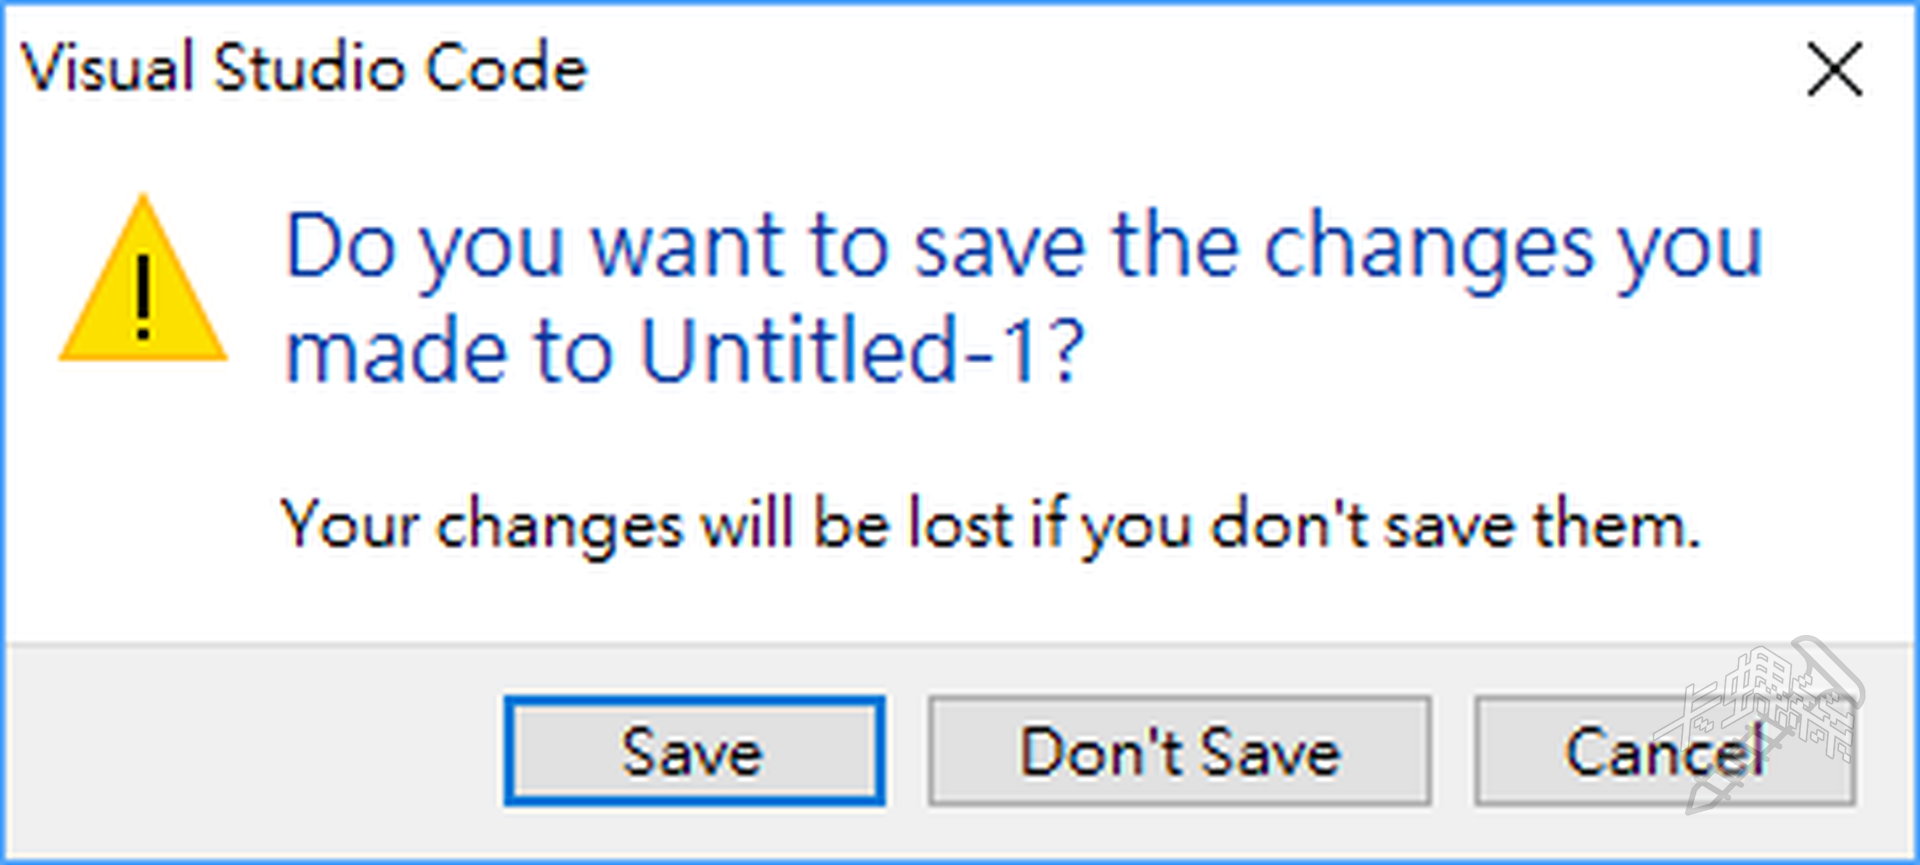Image resolution: width=1920 pixels, height=865 pixels.
Task: Save changes to Untitled-1
Action: [694, 751]
